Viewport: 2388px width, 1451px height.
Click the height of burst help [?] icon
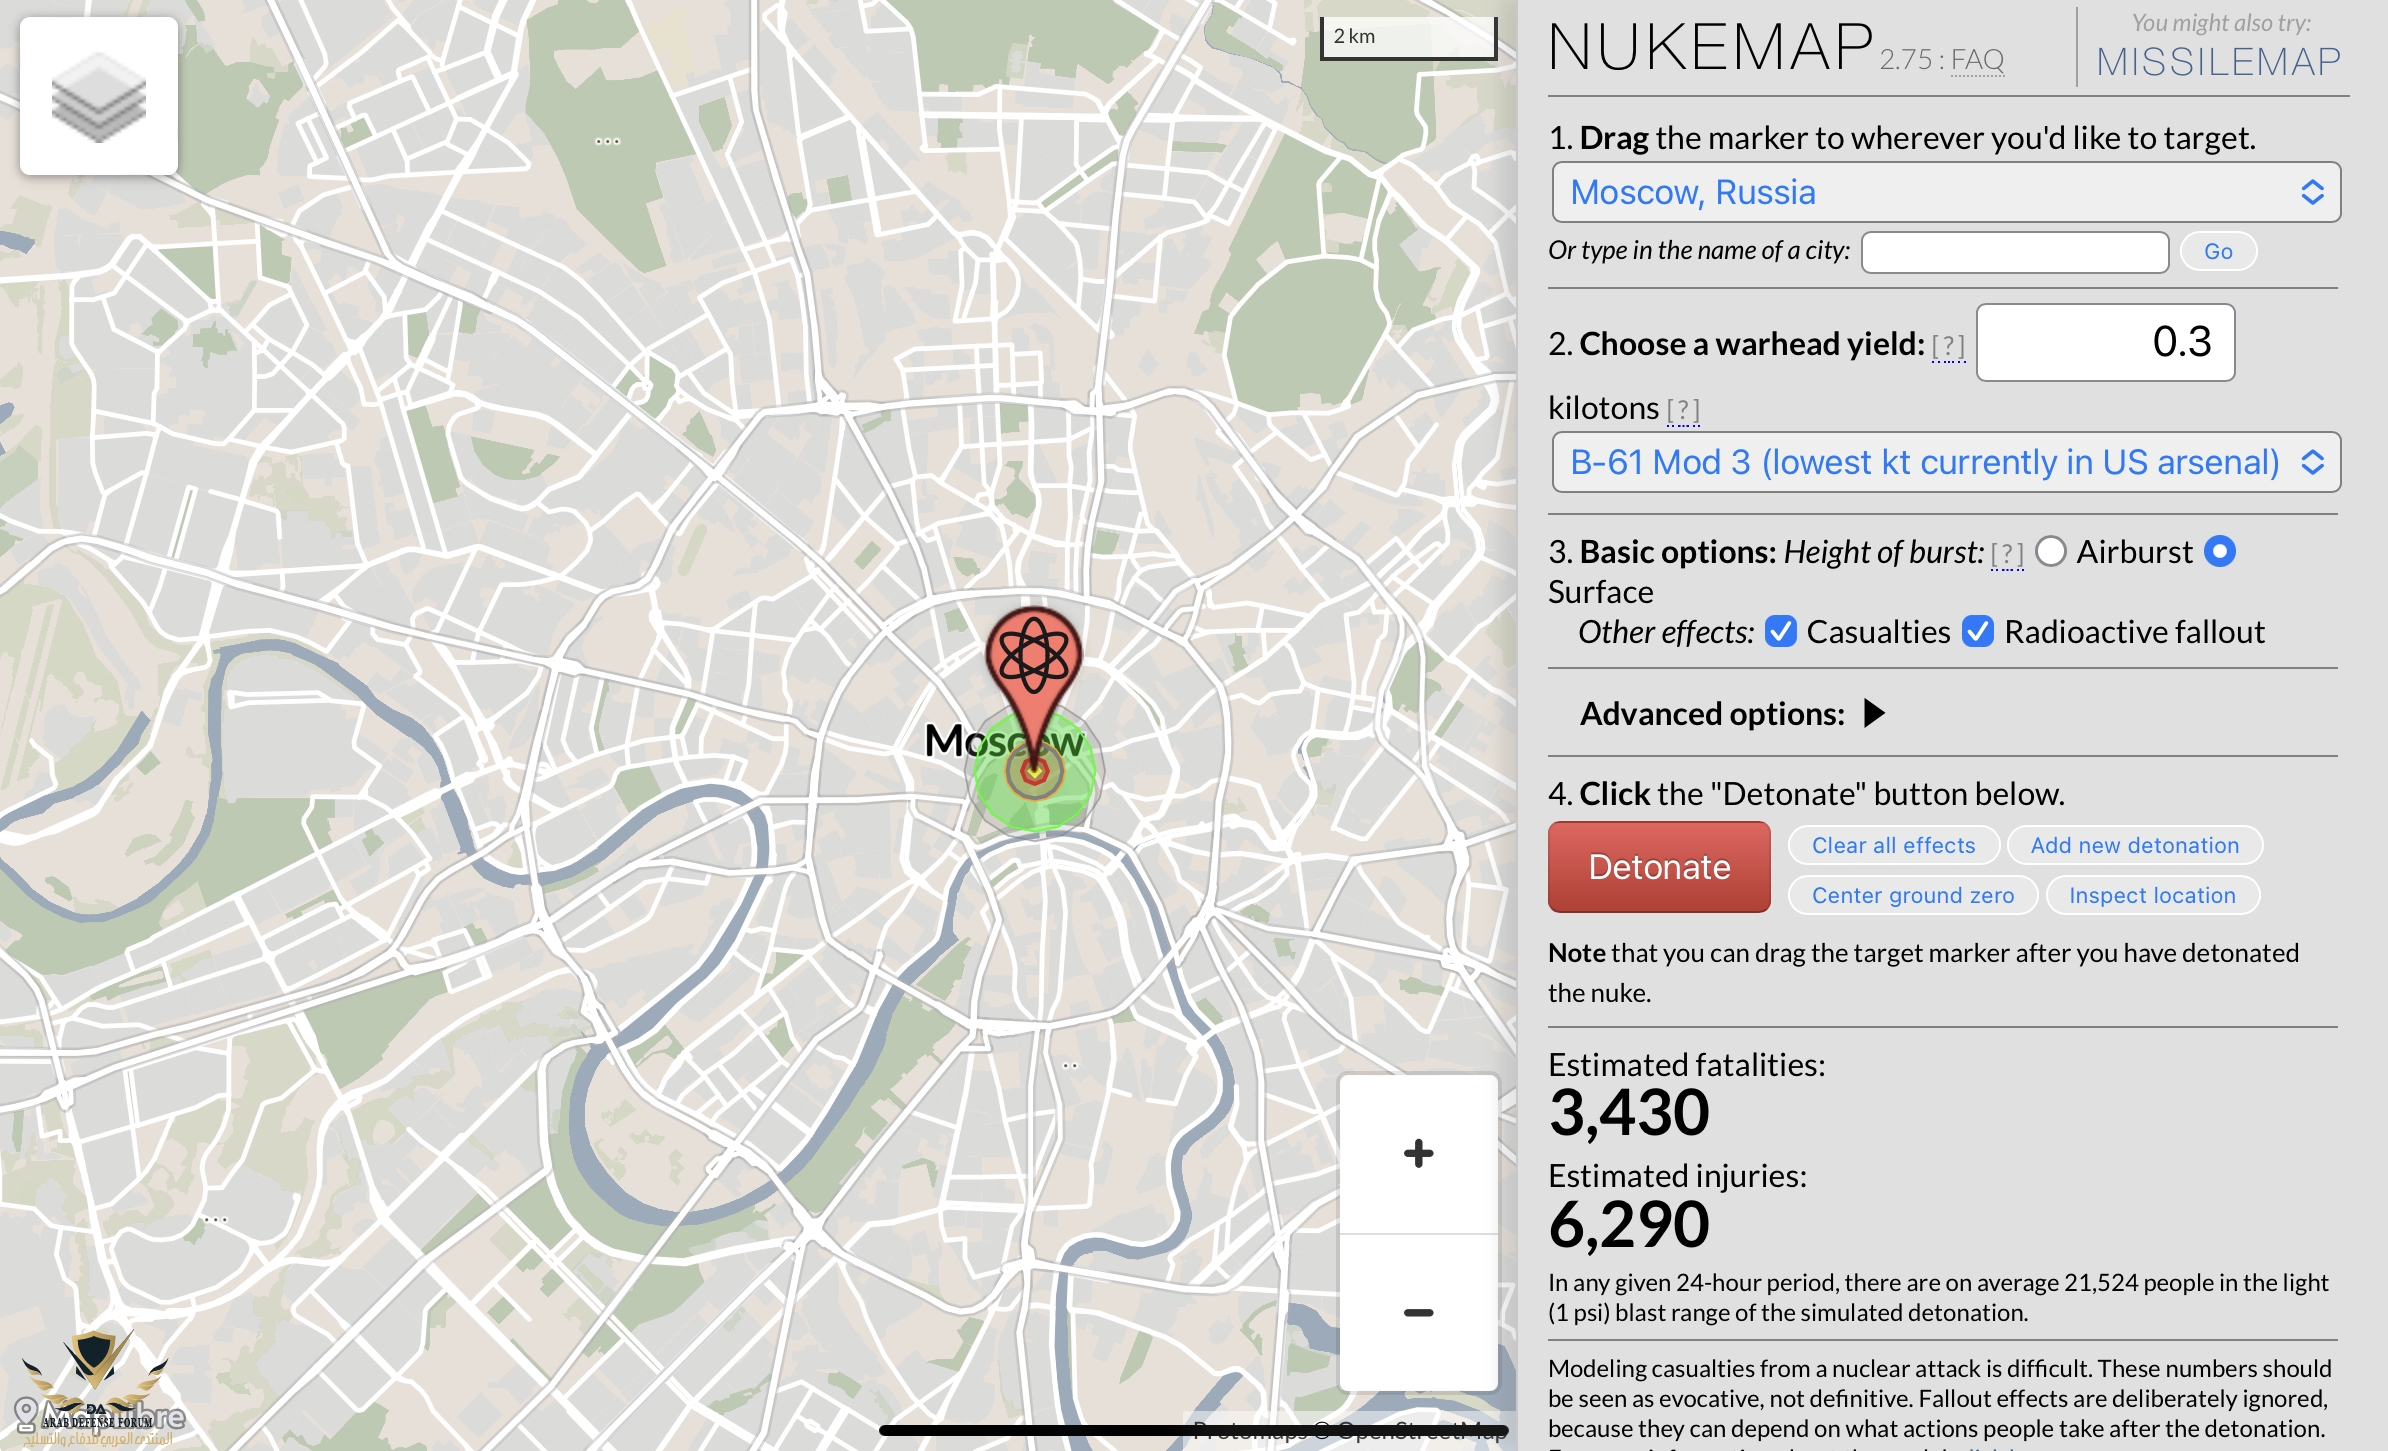[2006, 553]
